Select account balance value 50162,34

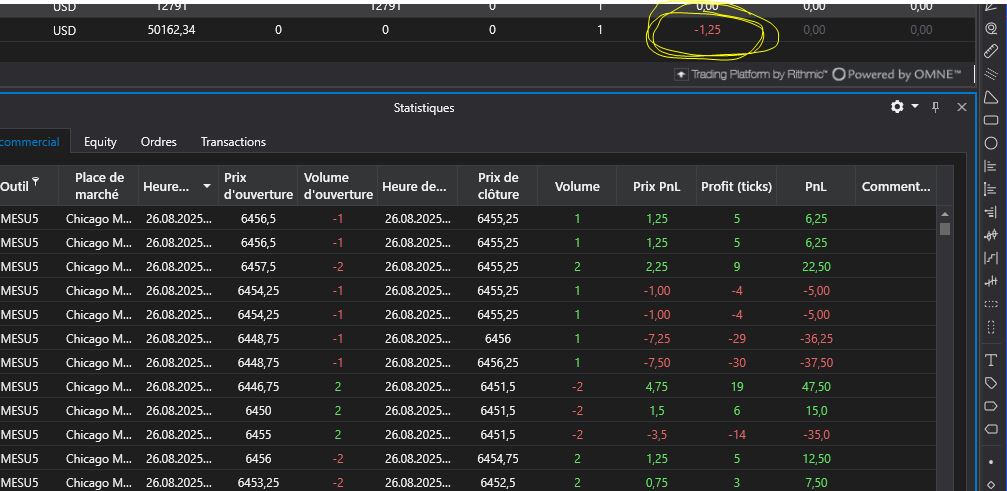click(x=171, y=30)
